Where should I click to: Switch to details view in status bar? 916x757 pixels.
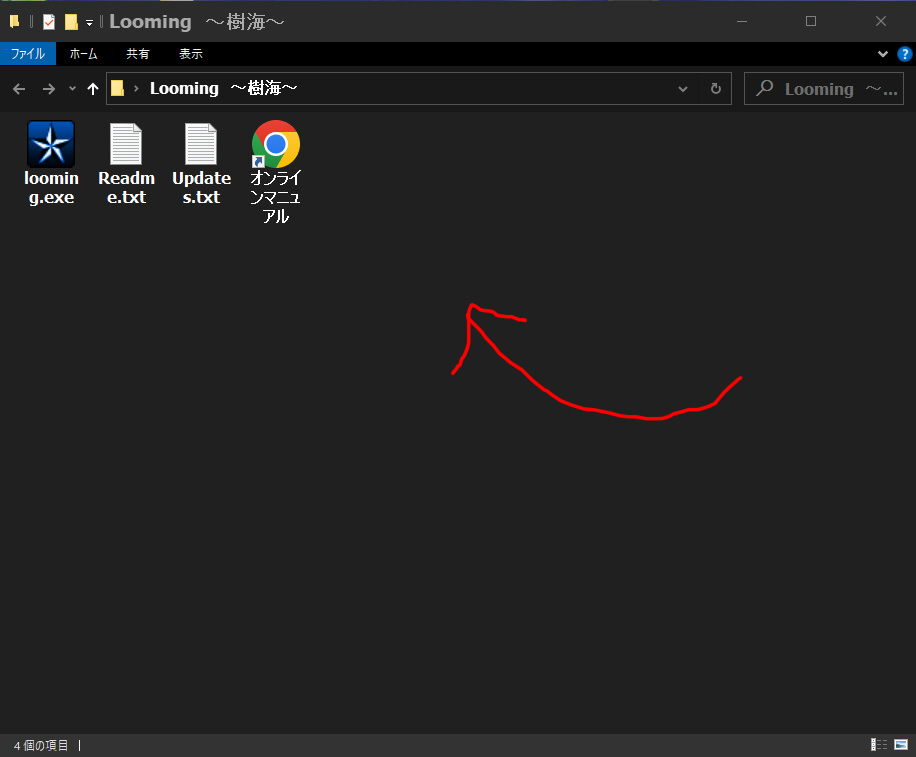(x=879, y=745)
